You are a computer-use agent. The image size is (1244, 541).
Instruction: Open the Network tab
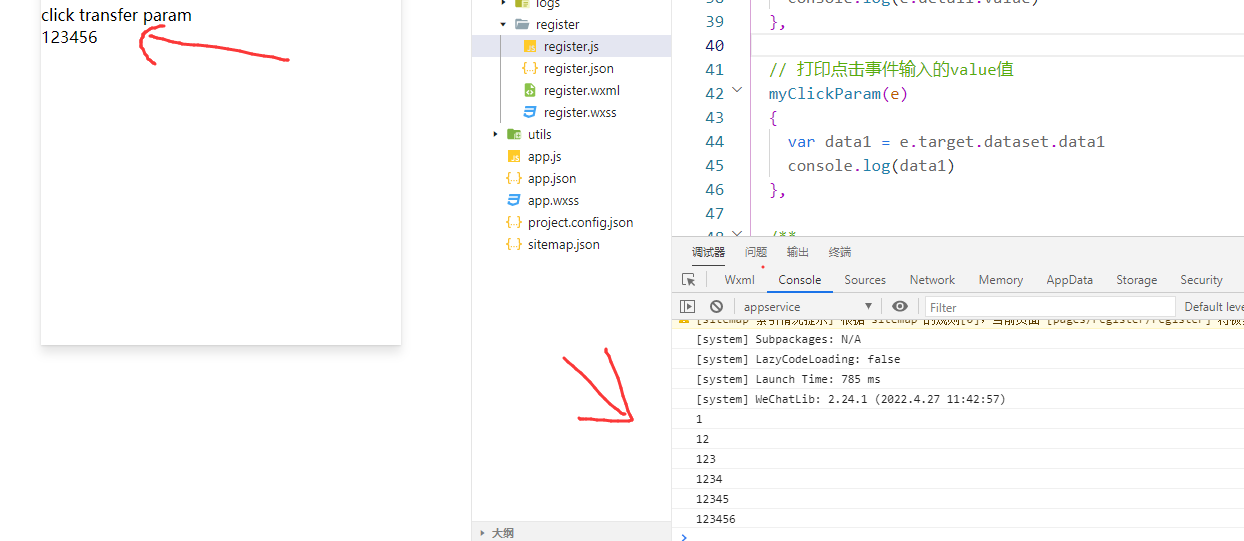pyautogui.click(x=932, y=280)
